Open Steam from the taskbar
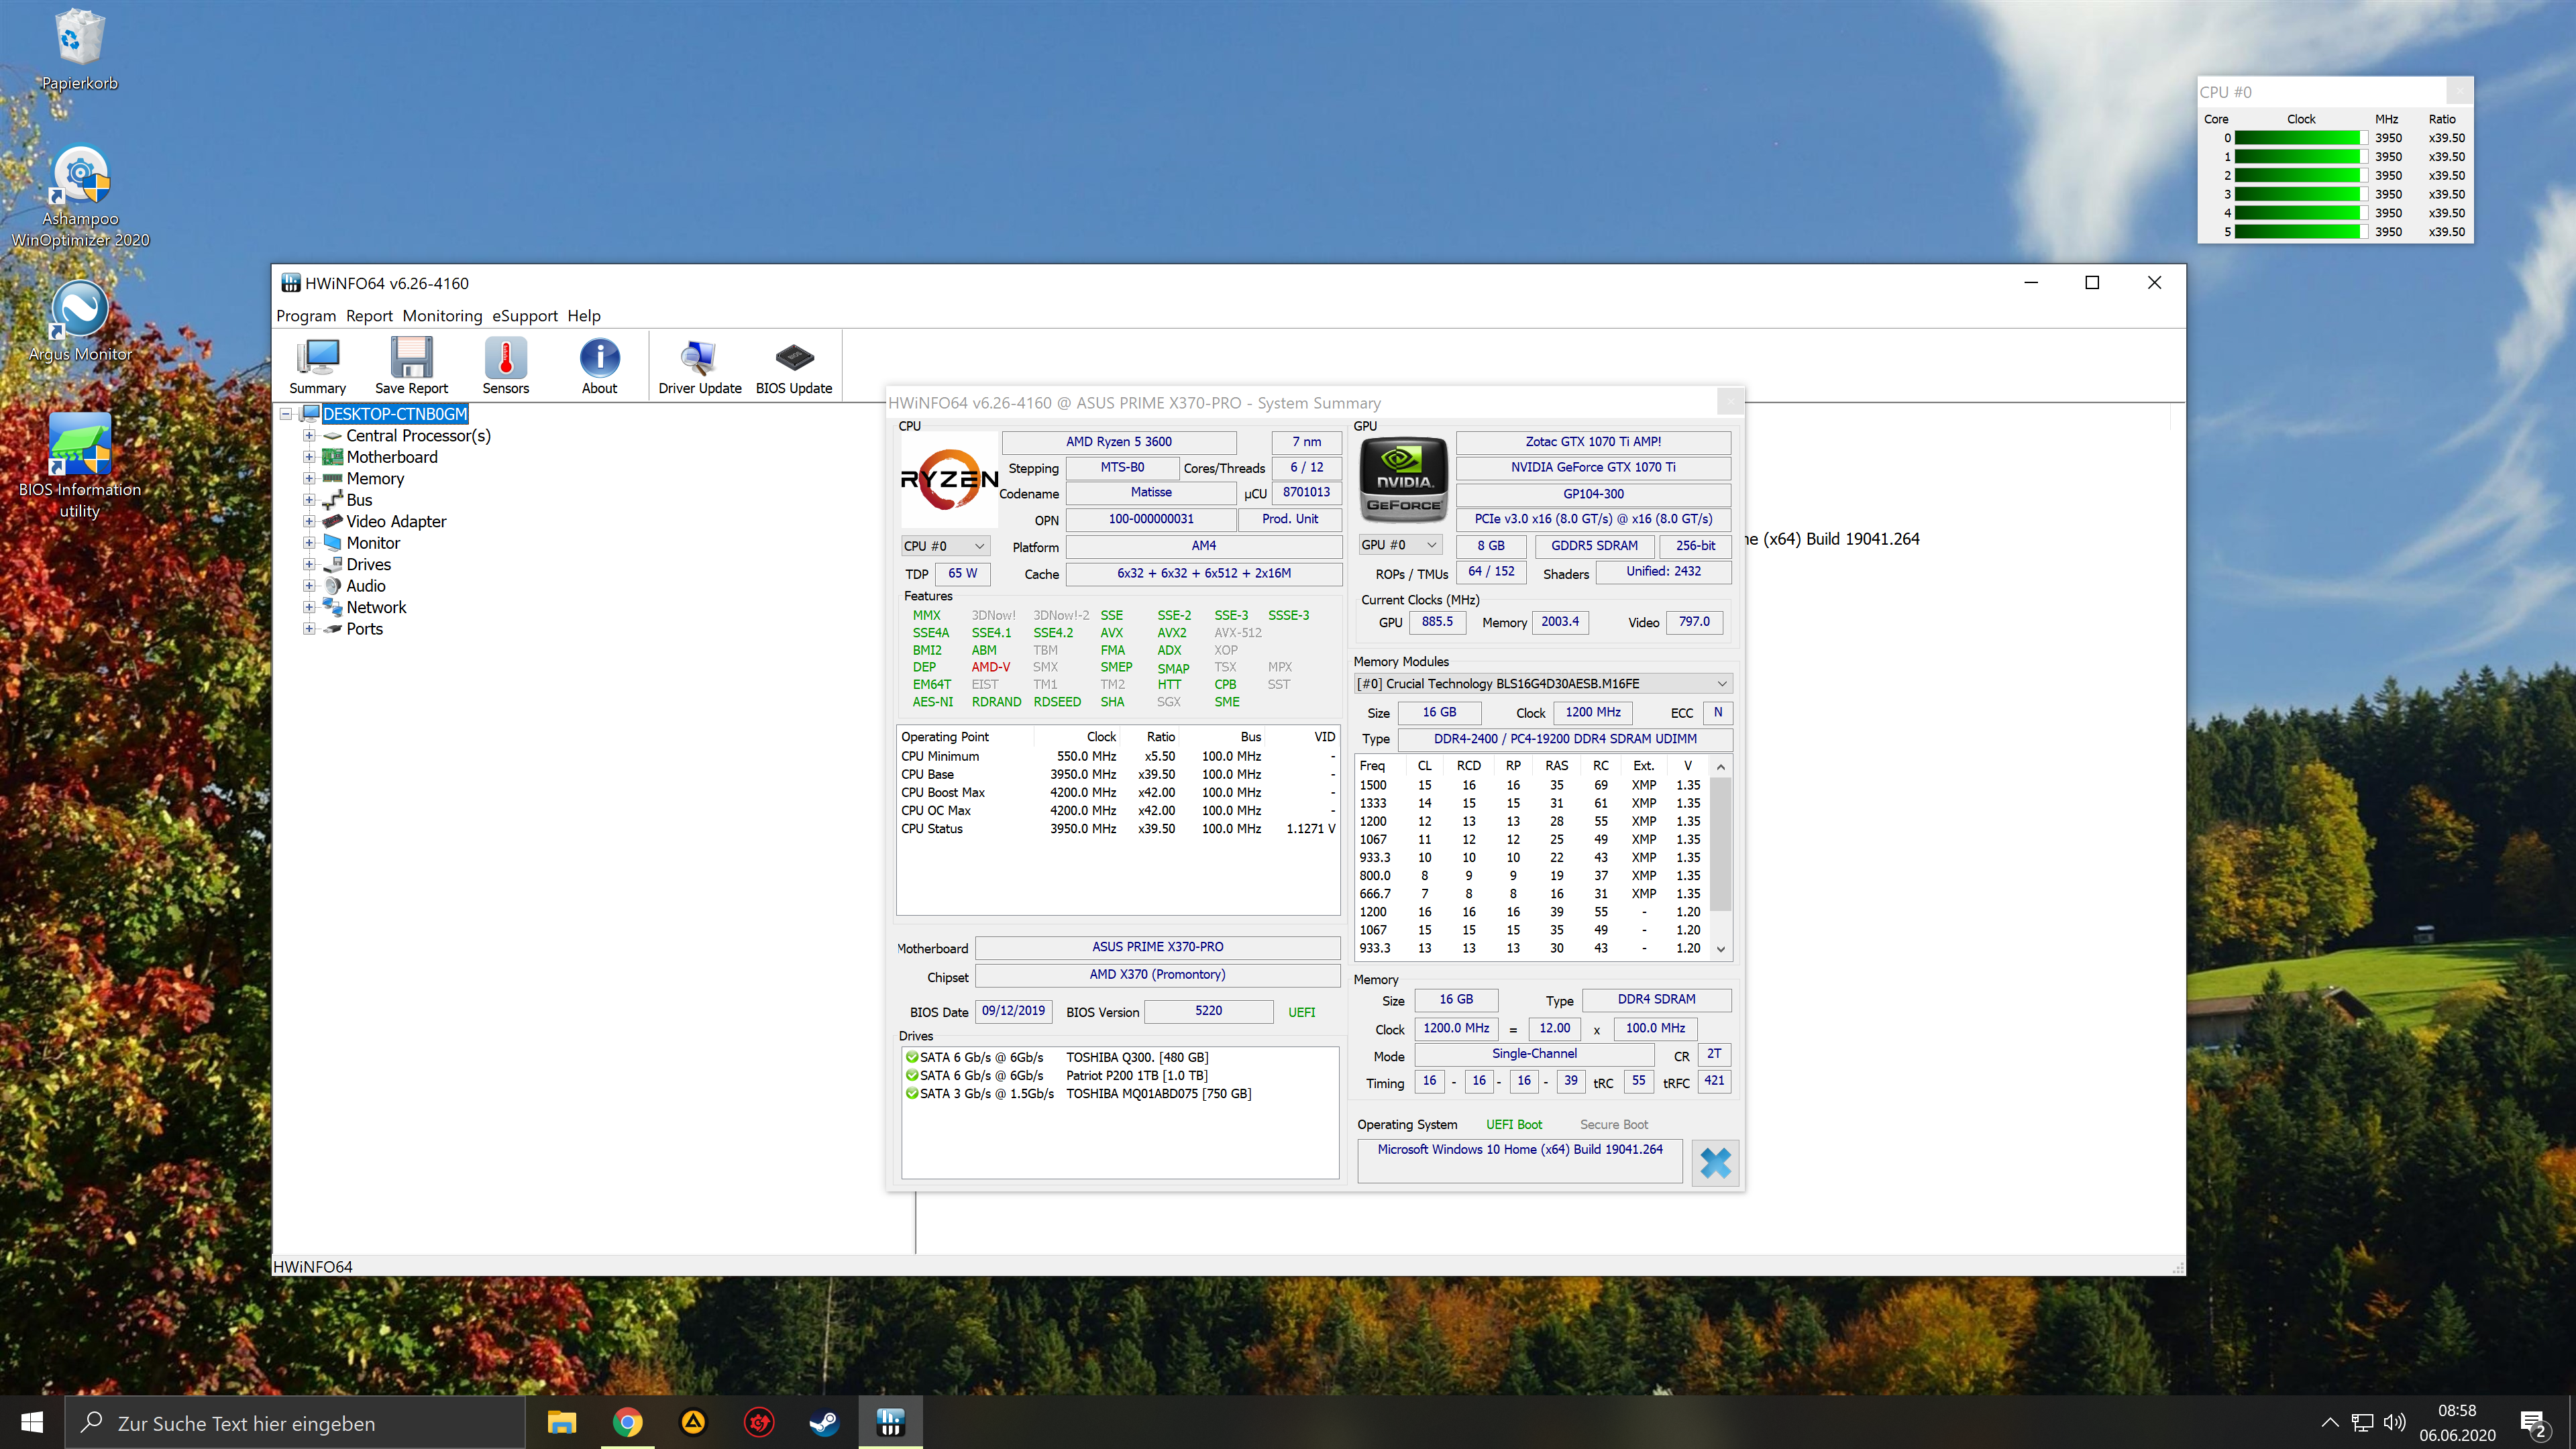 [x=824, y=1422]
